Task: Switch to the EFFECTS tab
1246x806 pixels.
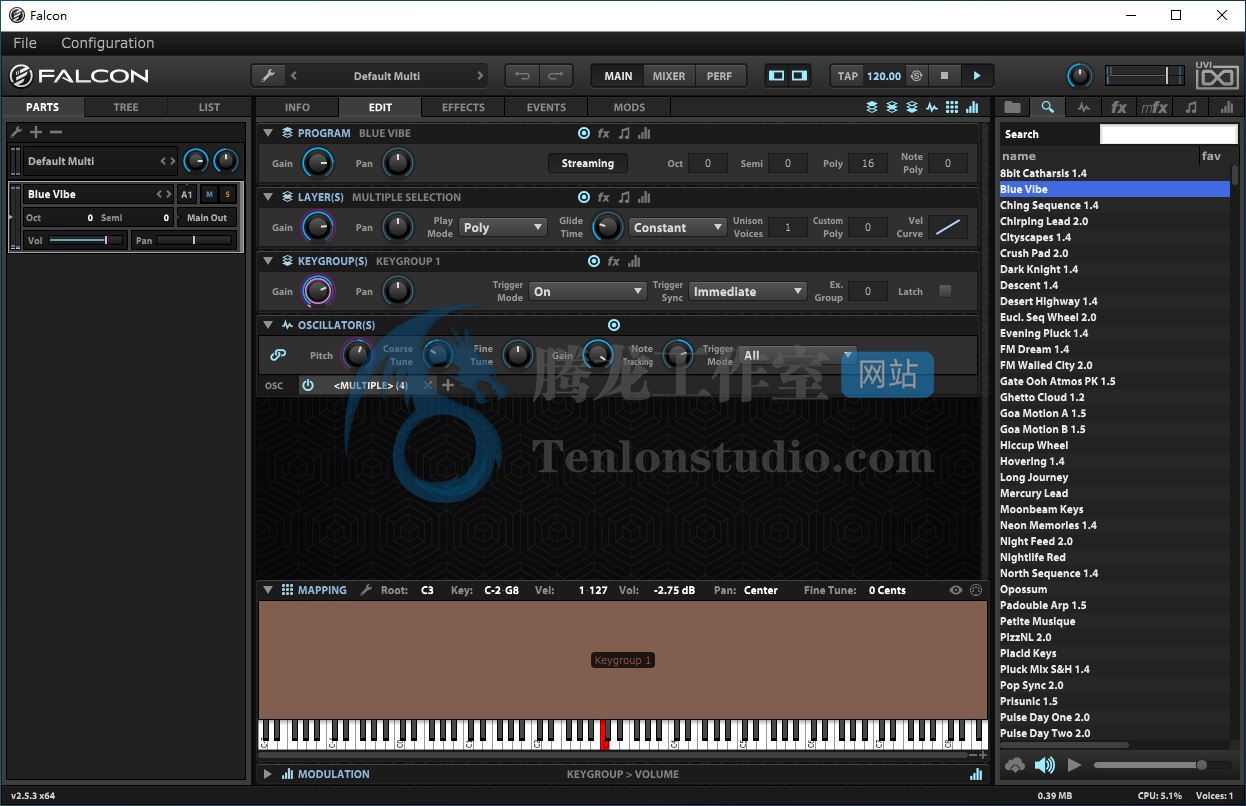Action: 463,107
